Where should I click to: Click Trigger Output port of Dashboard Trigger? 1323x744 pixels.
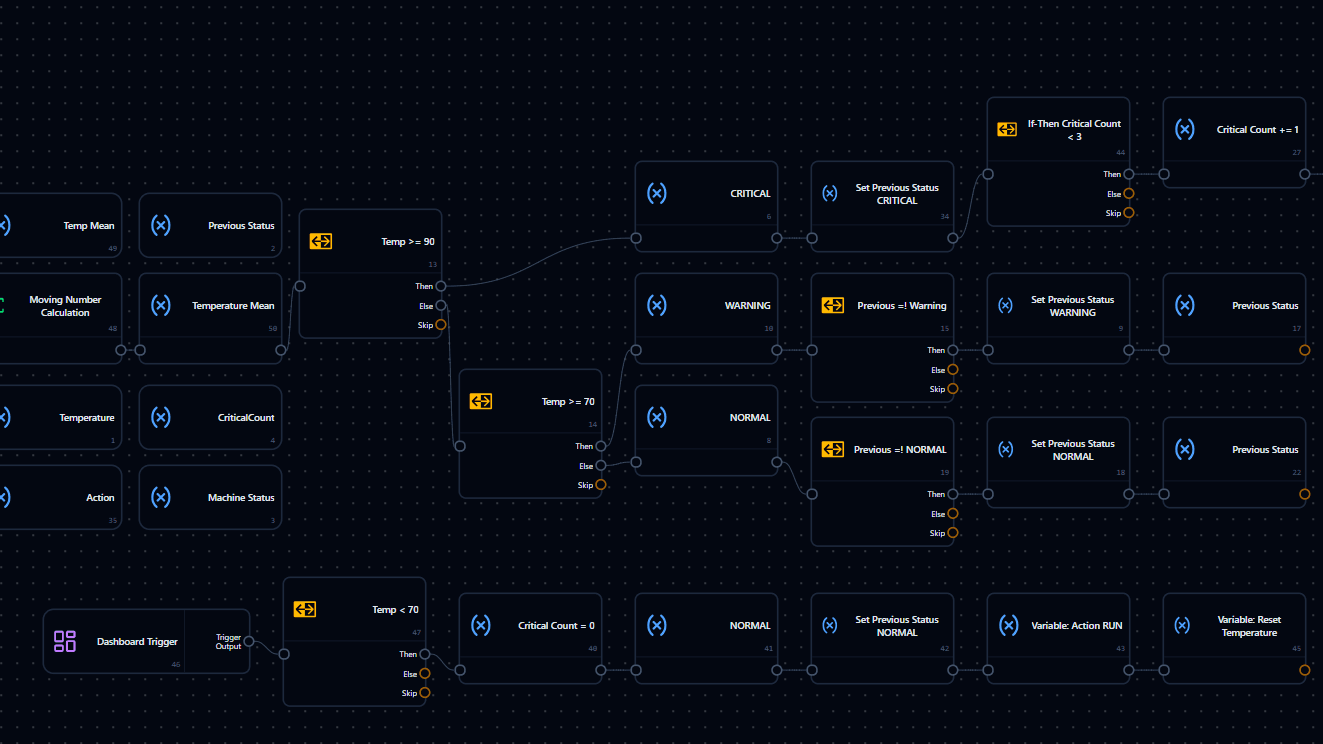click(249, 642)
